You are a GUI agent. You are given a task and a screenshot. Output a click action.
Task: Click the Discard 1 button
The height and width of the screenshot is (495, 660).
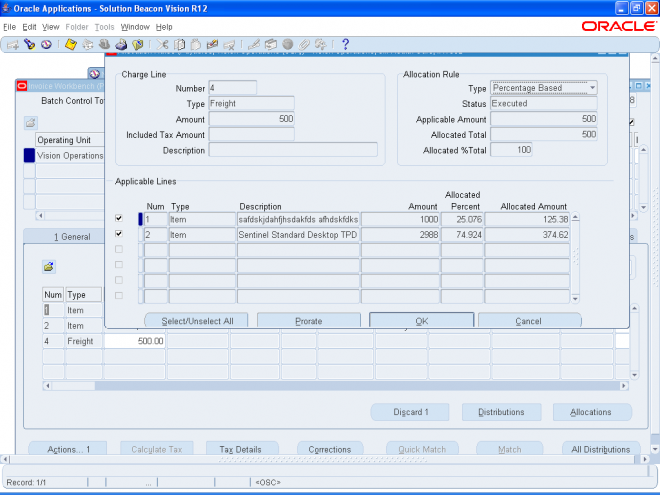click(410, 412)
